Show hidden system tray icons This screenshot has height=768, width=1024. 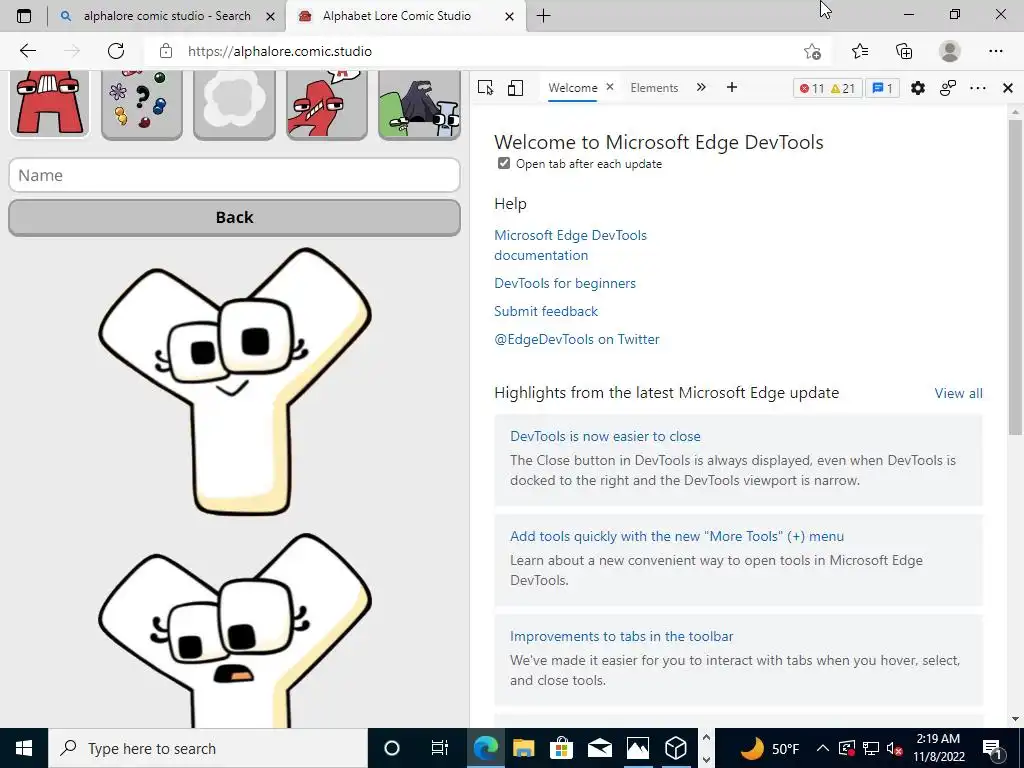(823, 748)
